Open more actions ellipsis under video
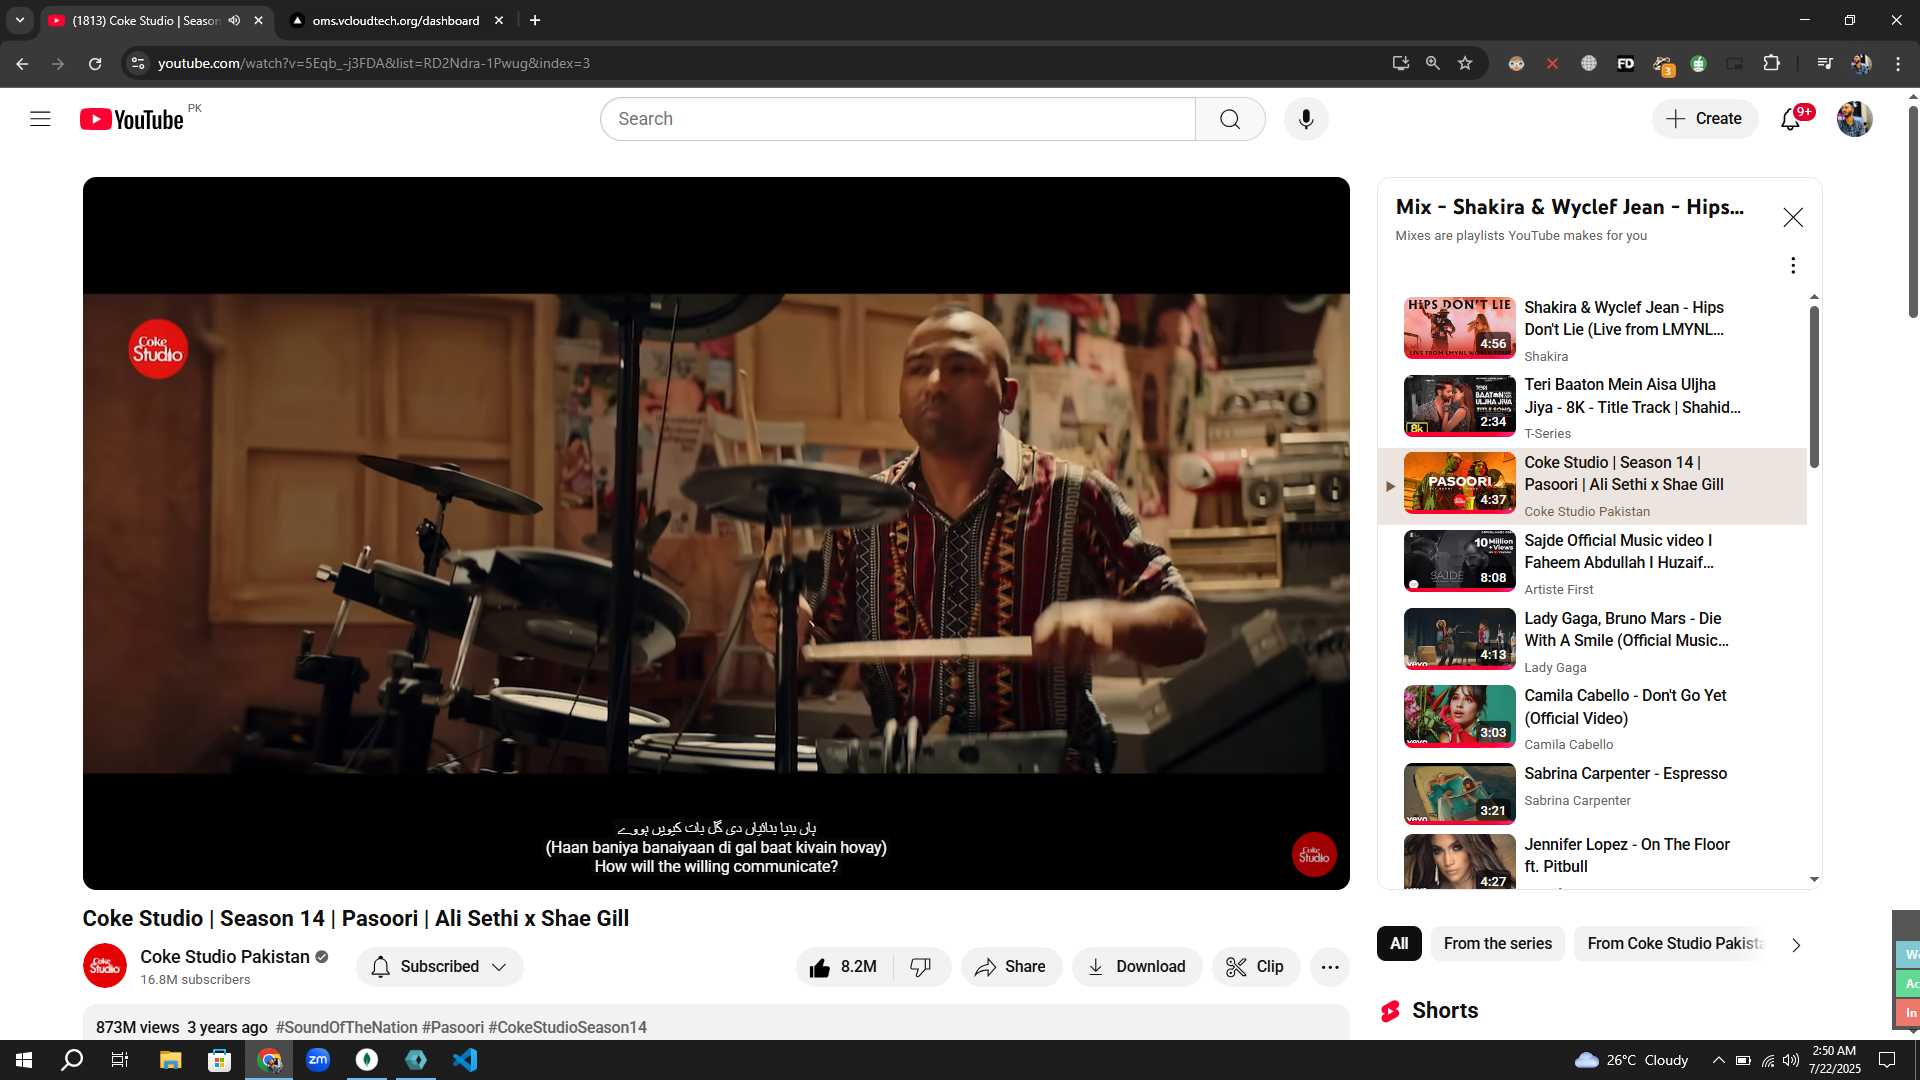 coord(1330,967)
